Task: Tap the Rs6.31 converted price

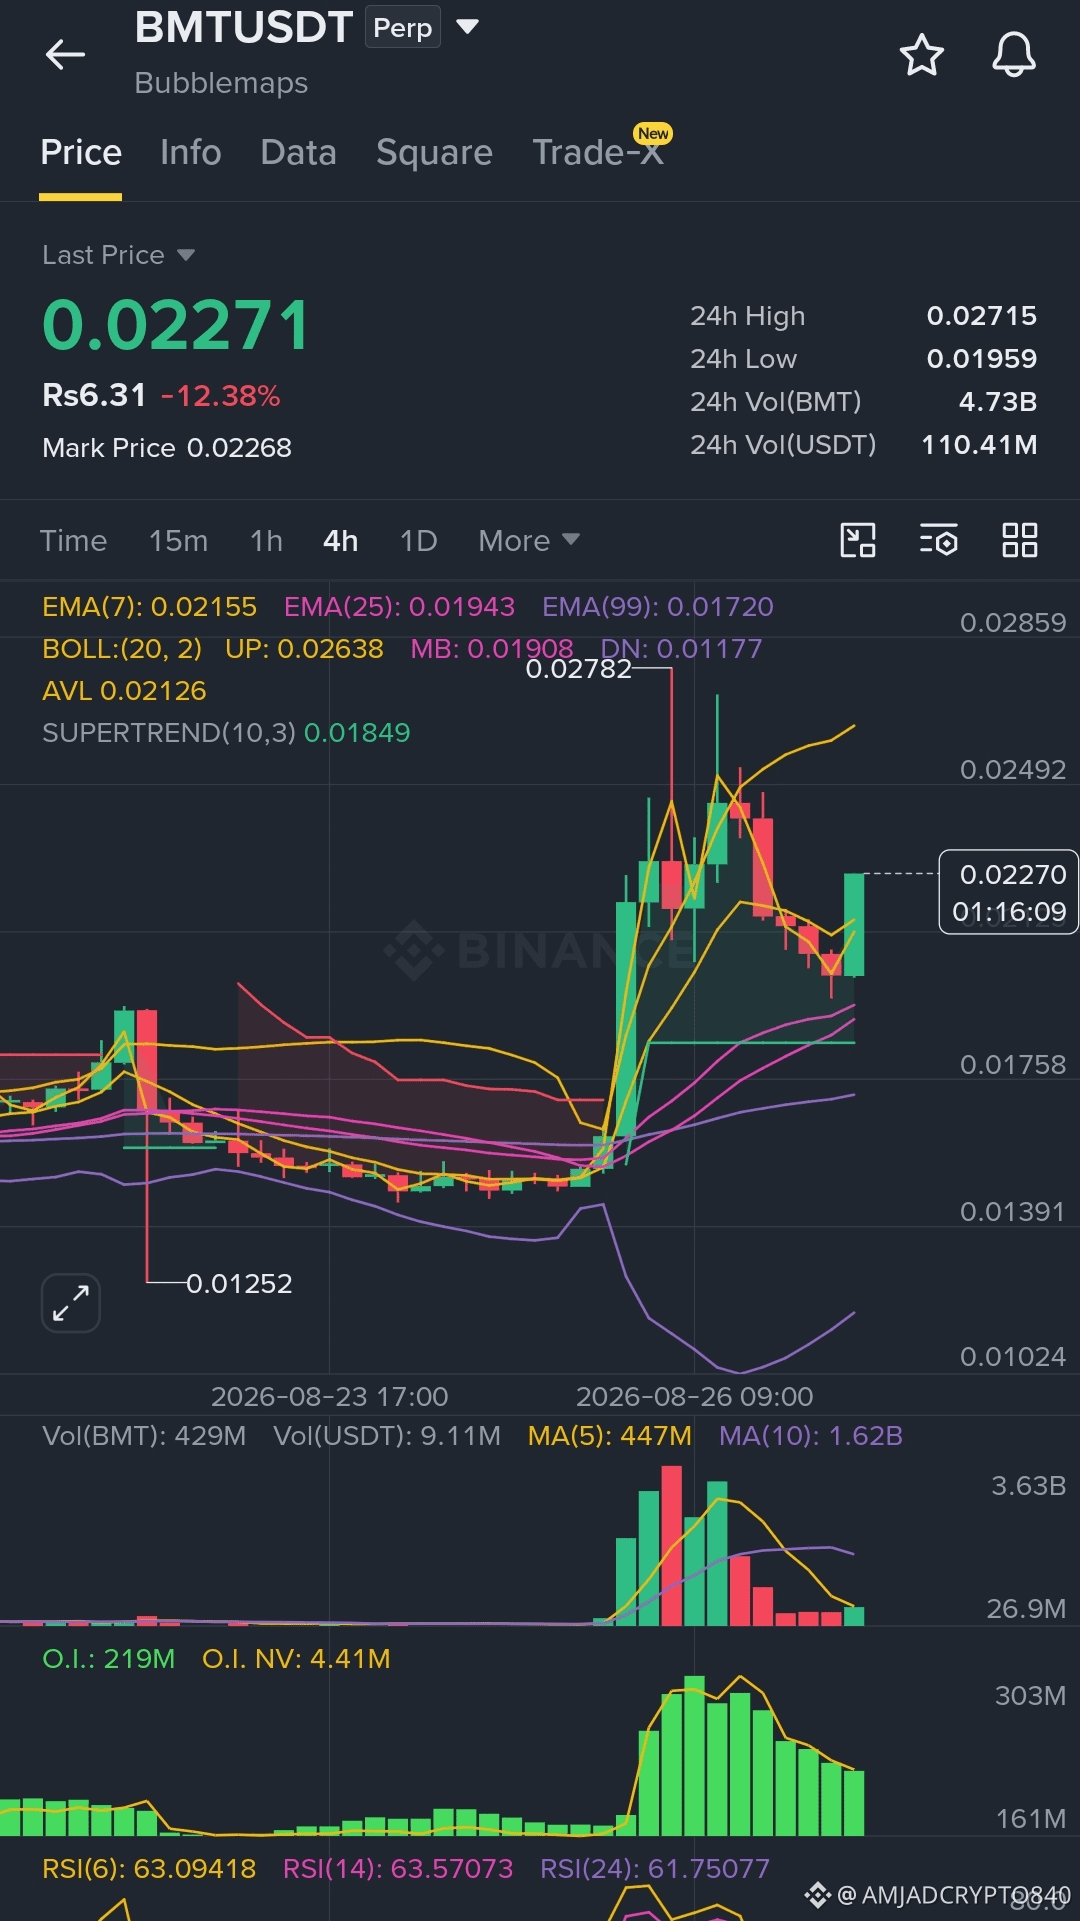Action: click(x=94, y=395)
